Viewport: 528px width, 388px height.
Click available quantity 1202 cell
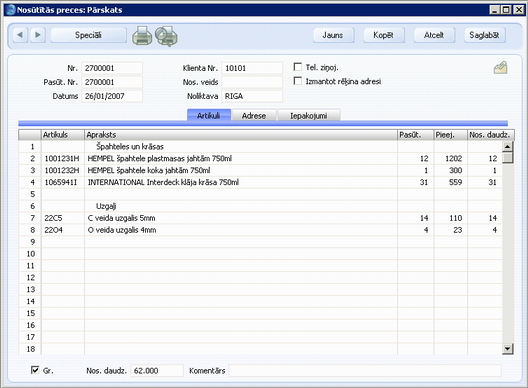pos(450,158)
